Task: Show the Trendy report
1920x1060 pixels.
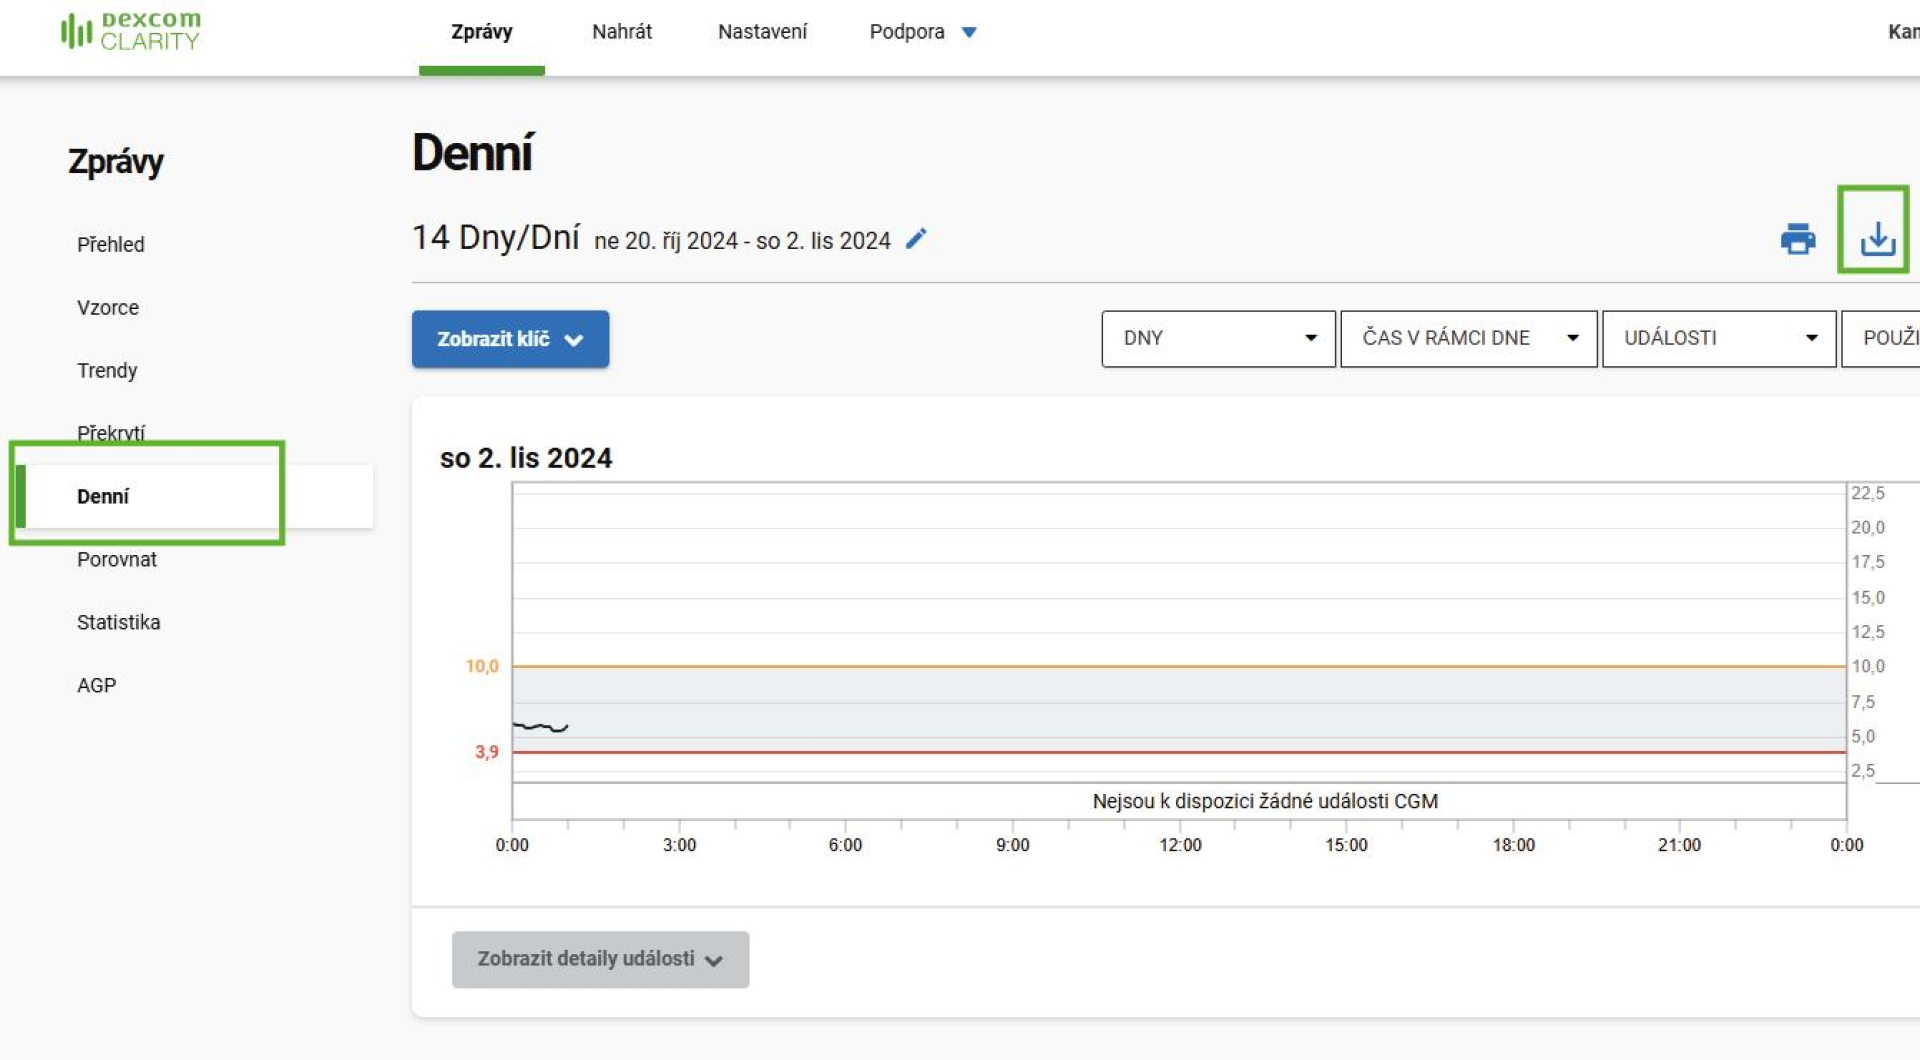Action: (x=107, y=370)
